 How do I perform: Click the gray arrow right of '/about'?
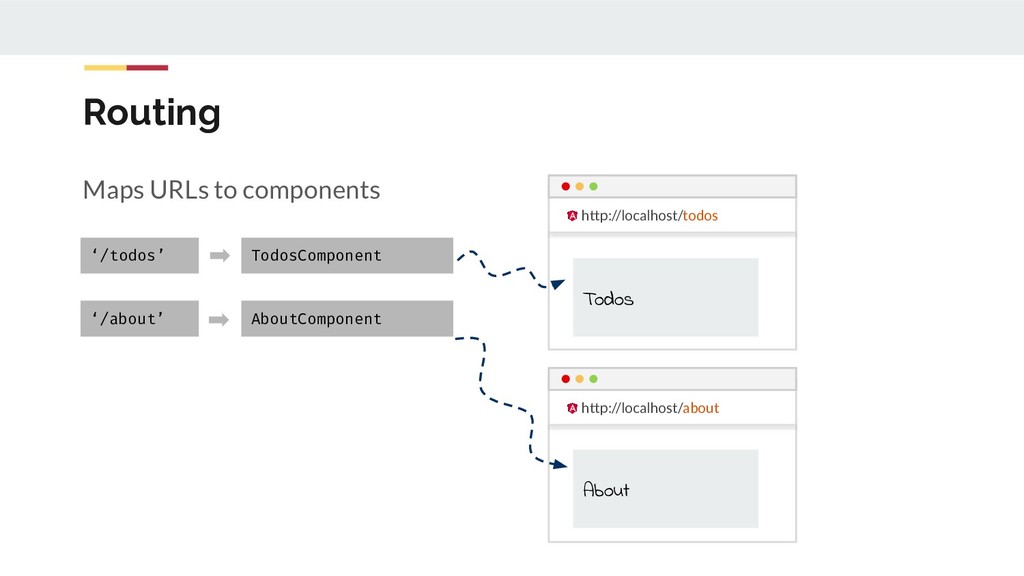pyautogui.click(x=220, y=320)
